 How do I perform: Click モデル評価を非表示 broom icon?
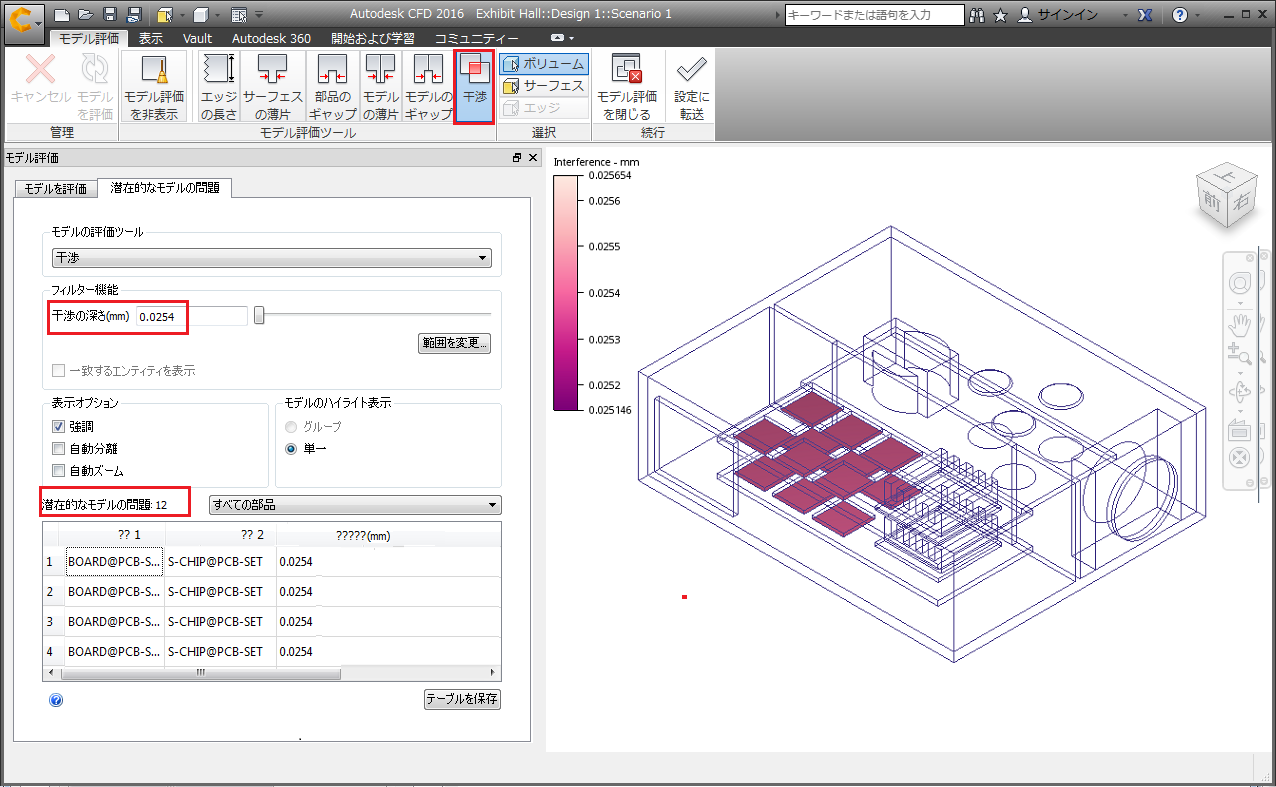(154, 87)
